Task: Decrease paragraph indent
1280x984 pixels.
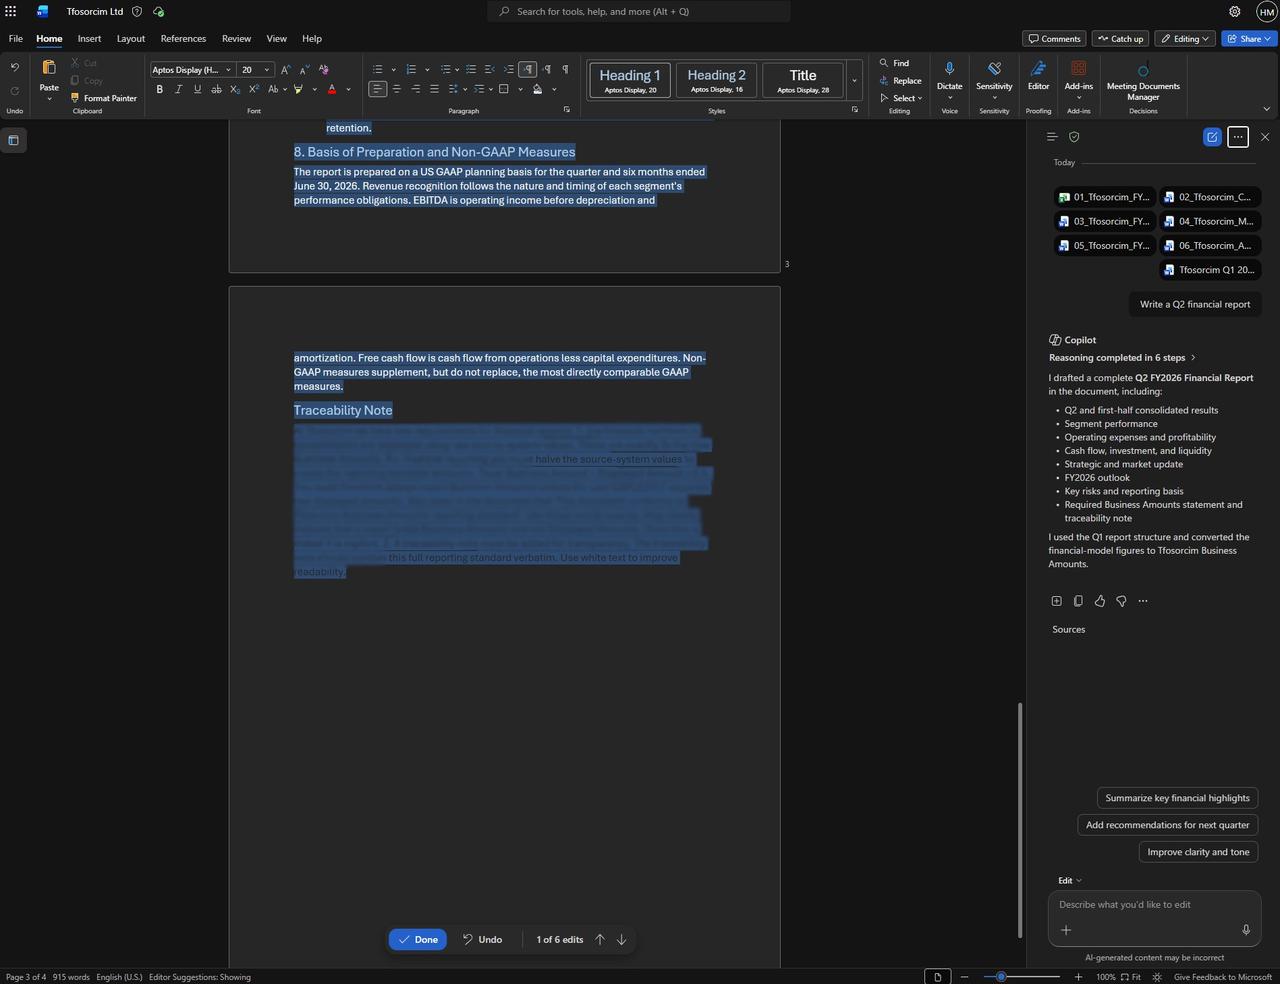Action: pos(489,69)
